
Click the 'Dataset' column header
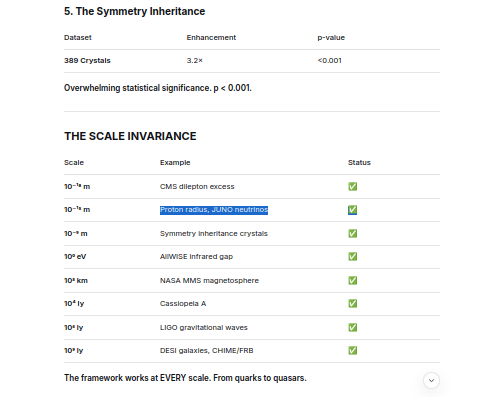78,37
